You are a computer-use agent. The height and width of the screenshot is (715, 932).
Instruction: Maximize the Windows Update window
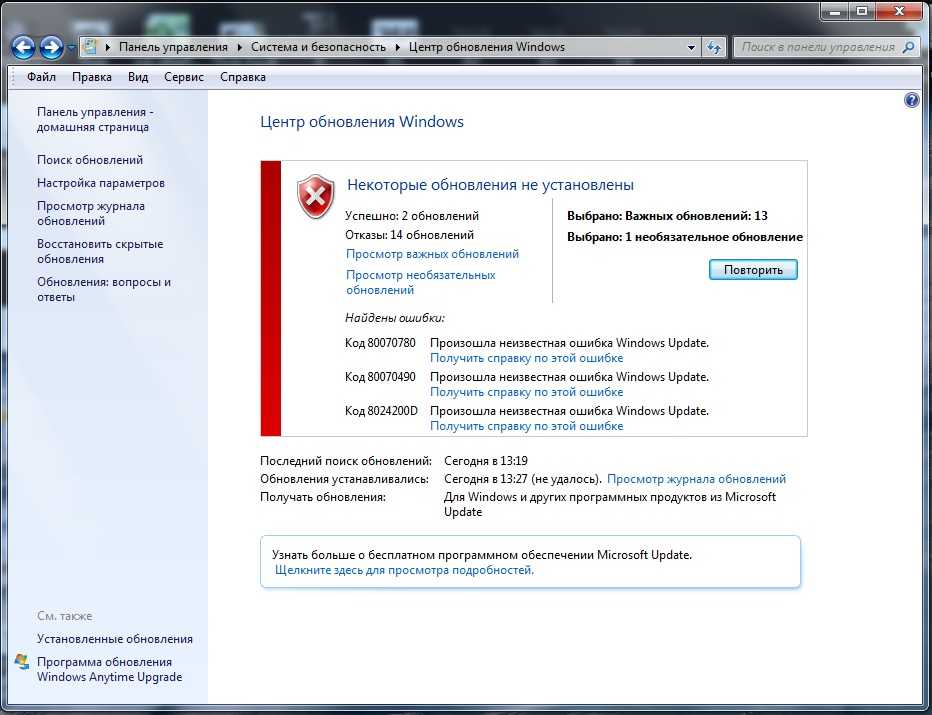[862, 11]
